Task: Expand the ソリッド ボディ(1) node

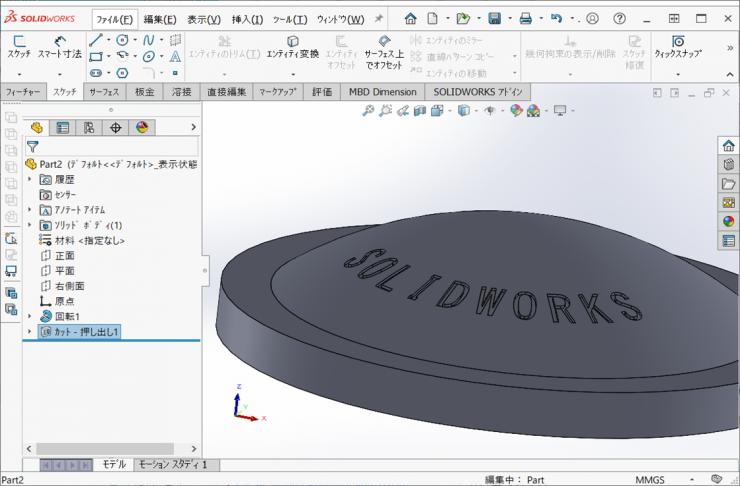Action: [30, 225]
